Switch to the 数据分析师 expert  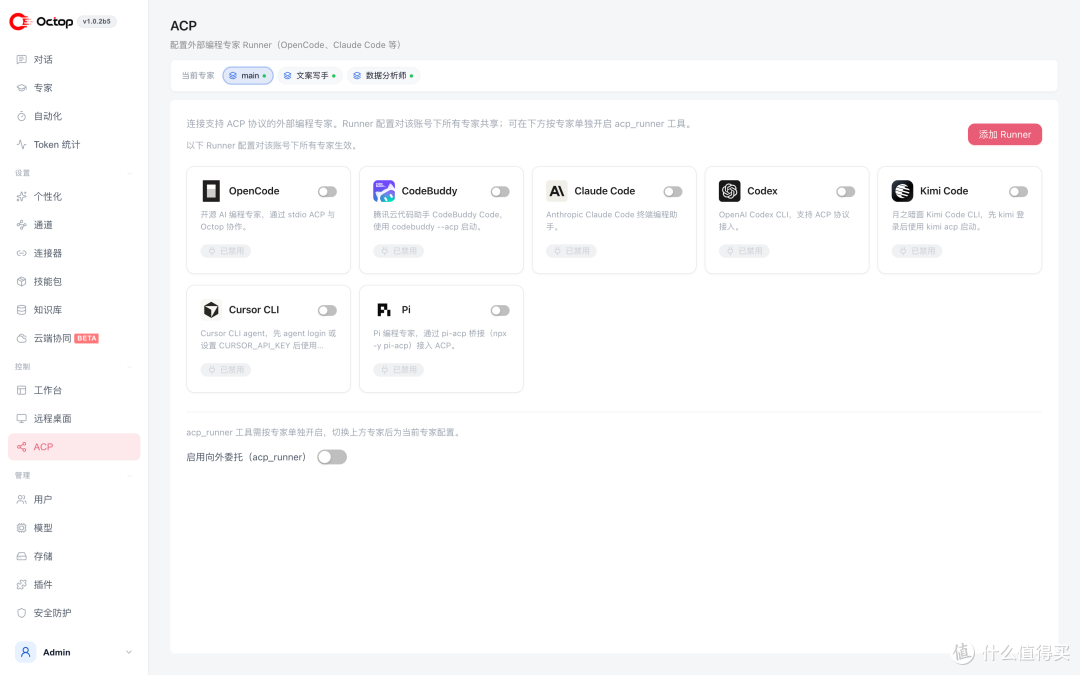pyautogui.click(x=384, y=76)
